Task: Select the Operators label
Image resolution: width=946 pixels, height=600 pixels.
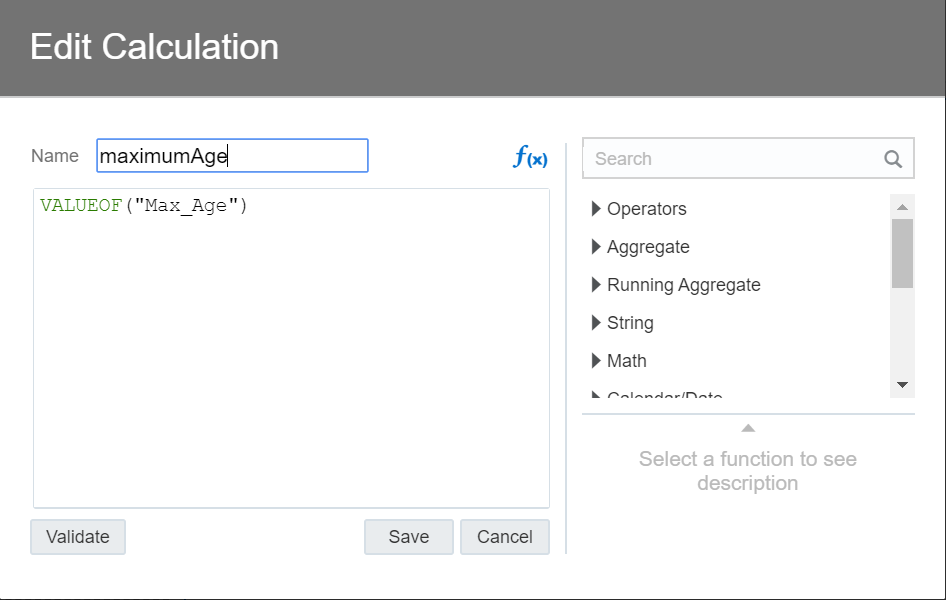Action: tap(646, 209)
